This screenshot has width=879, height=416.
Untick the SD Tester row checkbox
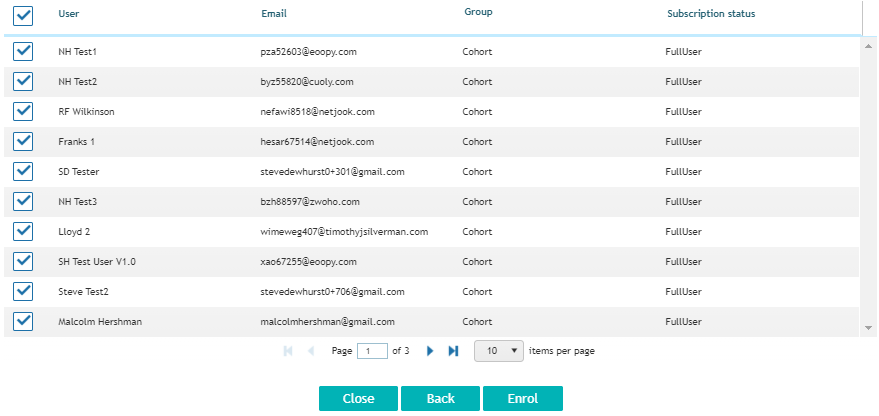point(23,172)
